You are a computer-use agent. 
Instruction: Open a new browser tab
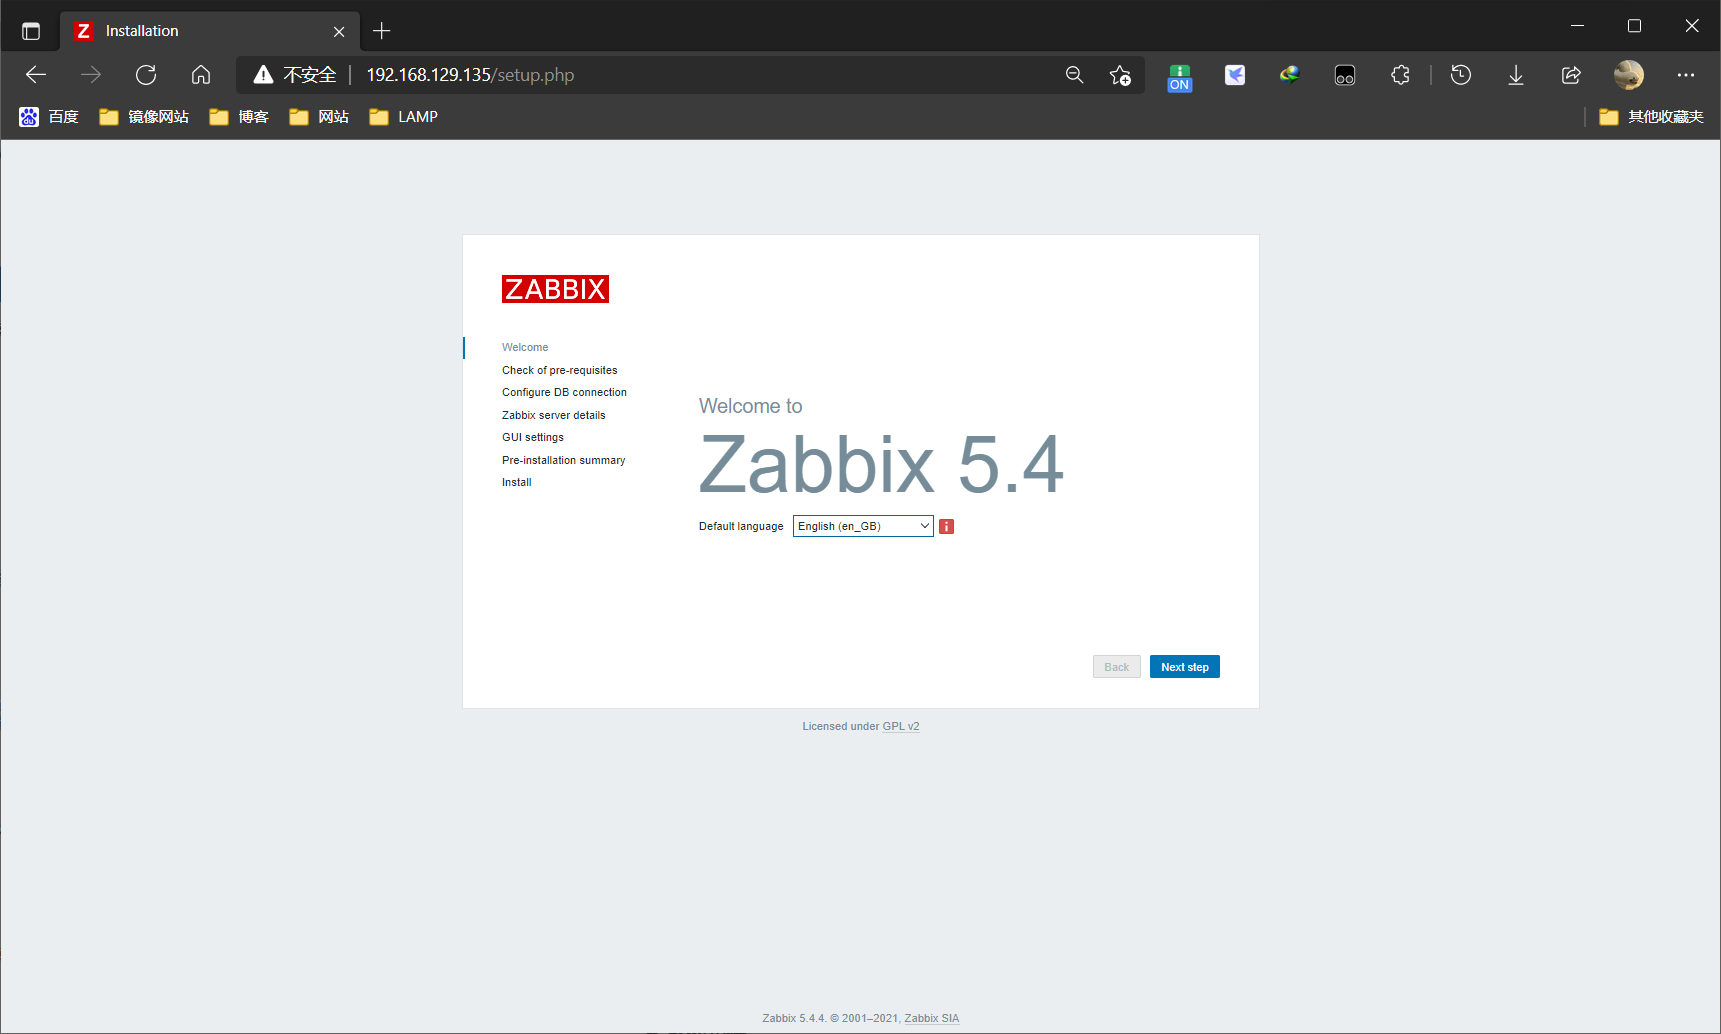[382, 31]
